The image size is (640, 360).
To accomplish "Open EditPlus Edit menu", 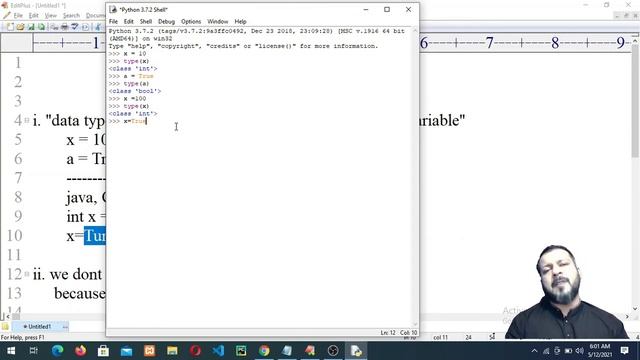I will click(x=33, y=16).
